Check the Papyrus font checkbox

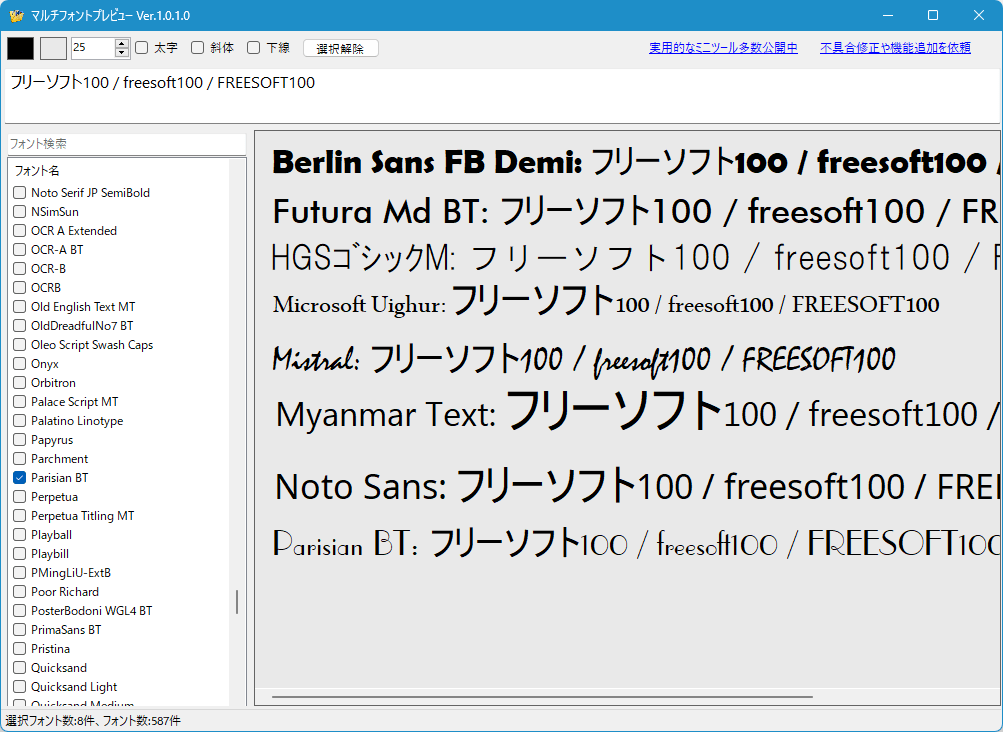(20, 440)
